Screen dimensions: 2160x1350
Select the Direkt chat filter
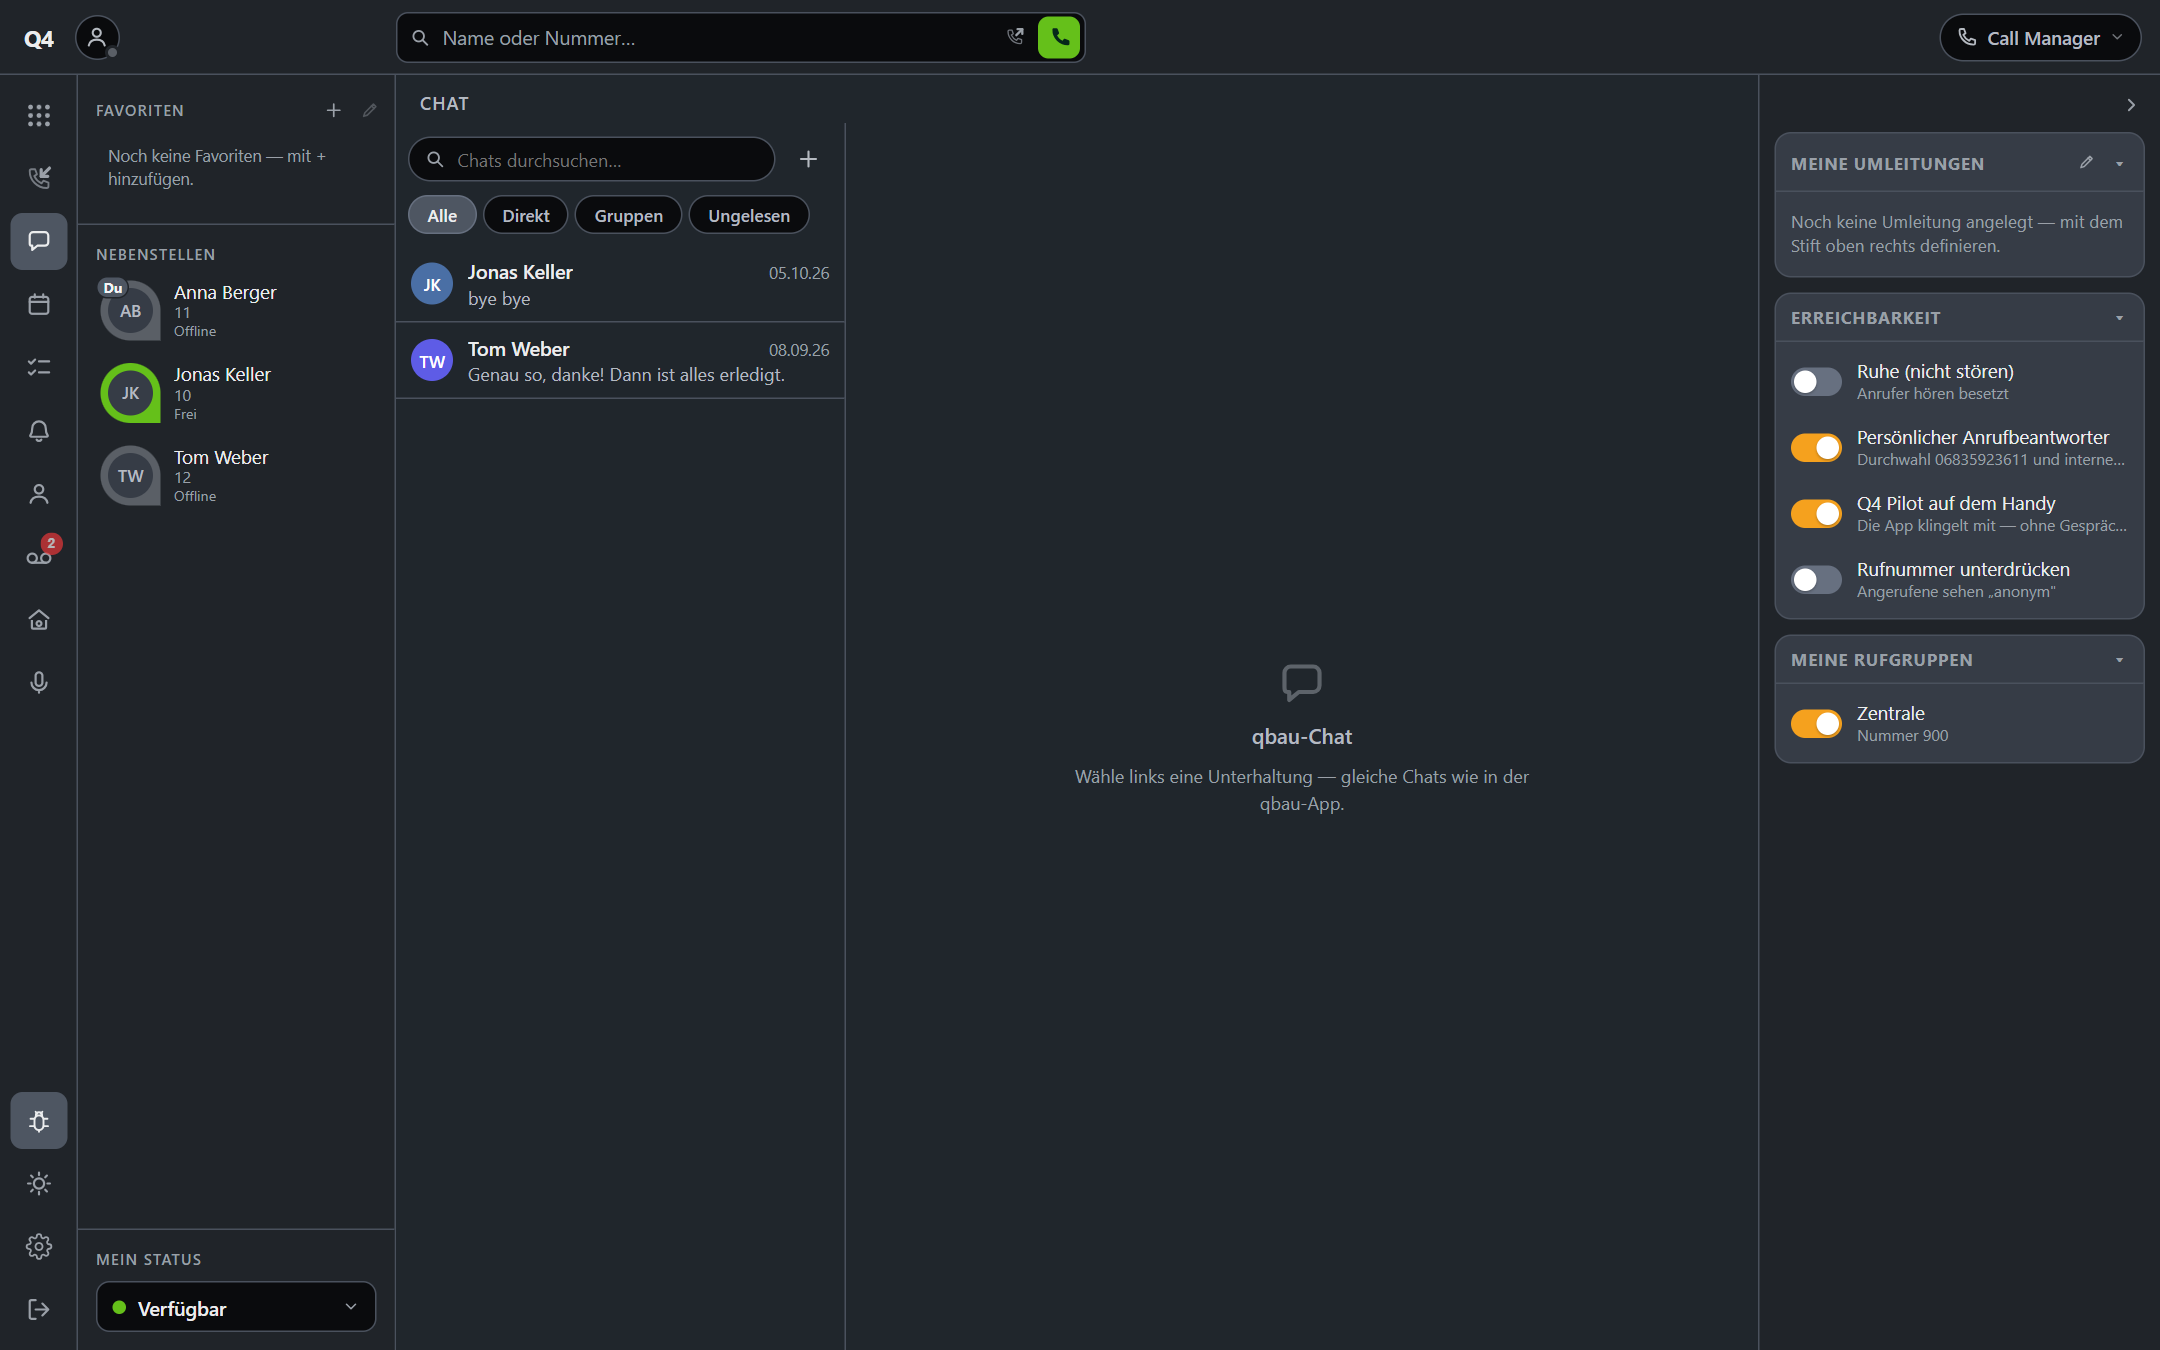pos(526,215)
